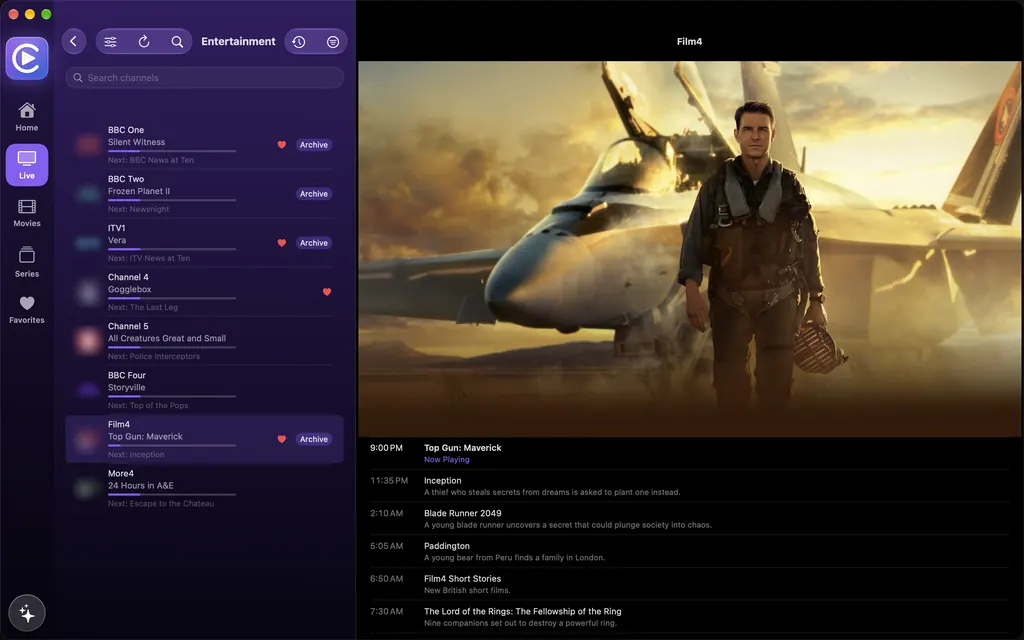Maximize the window with green button

click(x=46, y=14)
